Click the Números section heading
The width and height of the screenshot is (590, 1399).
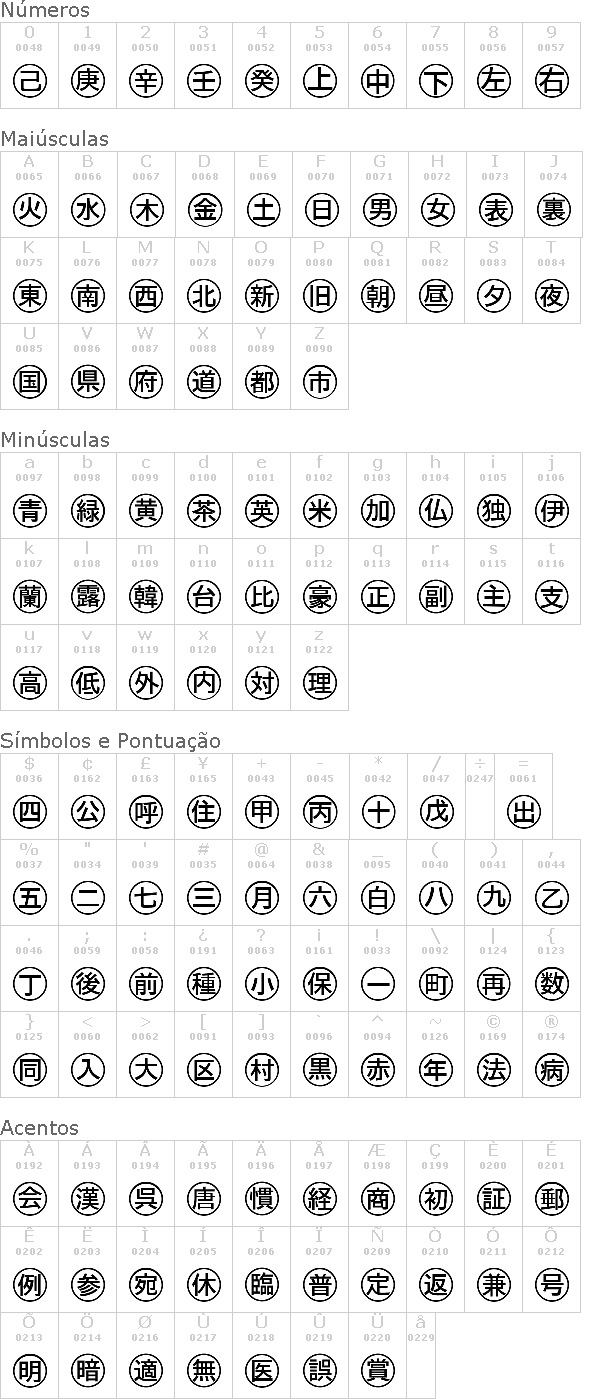click(x=45, y=10)
